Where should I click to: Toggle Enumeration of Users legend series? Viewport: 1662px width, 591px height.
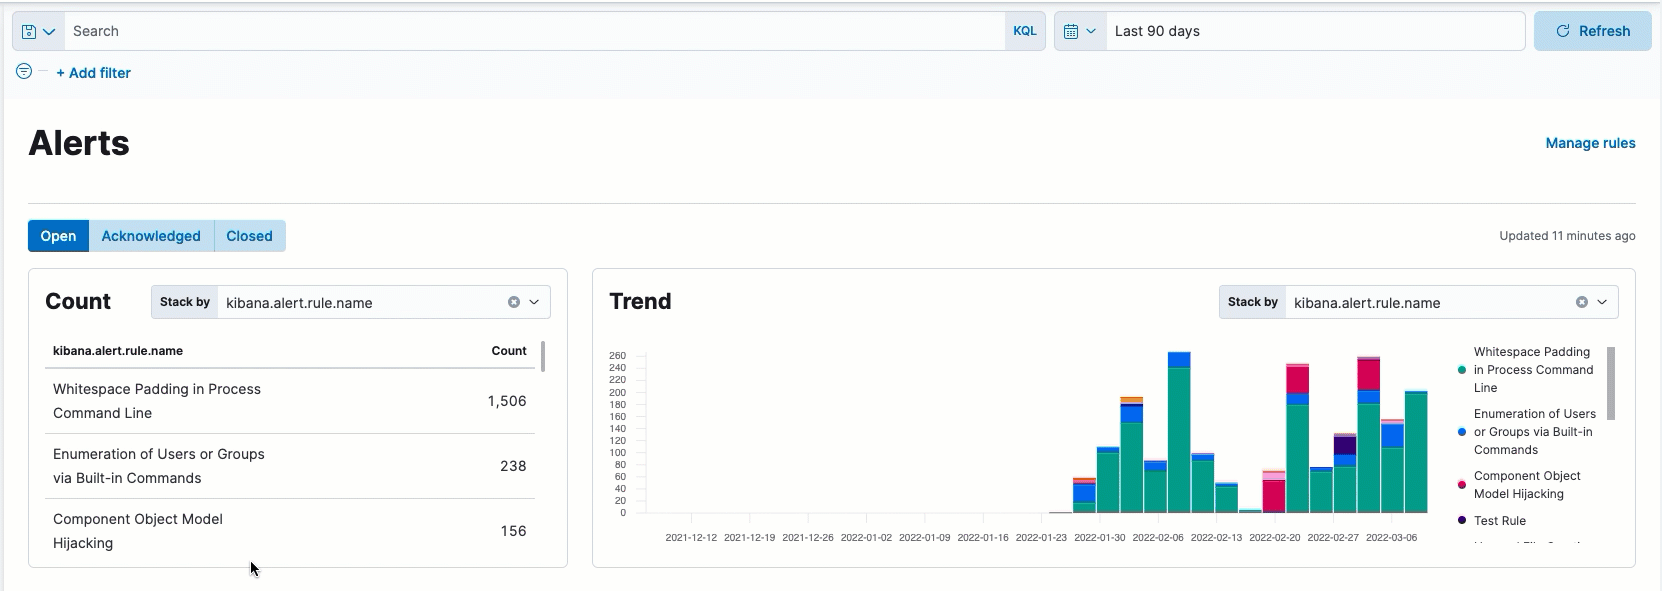click(1533, 432)
